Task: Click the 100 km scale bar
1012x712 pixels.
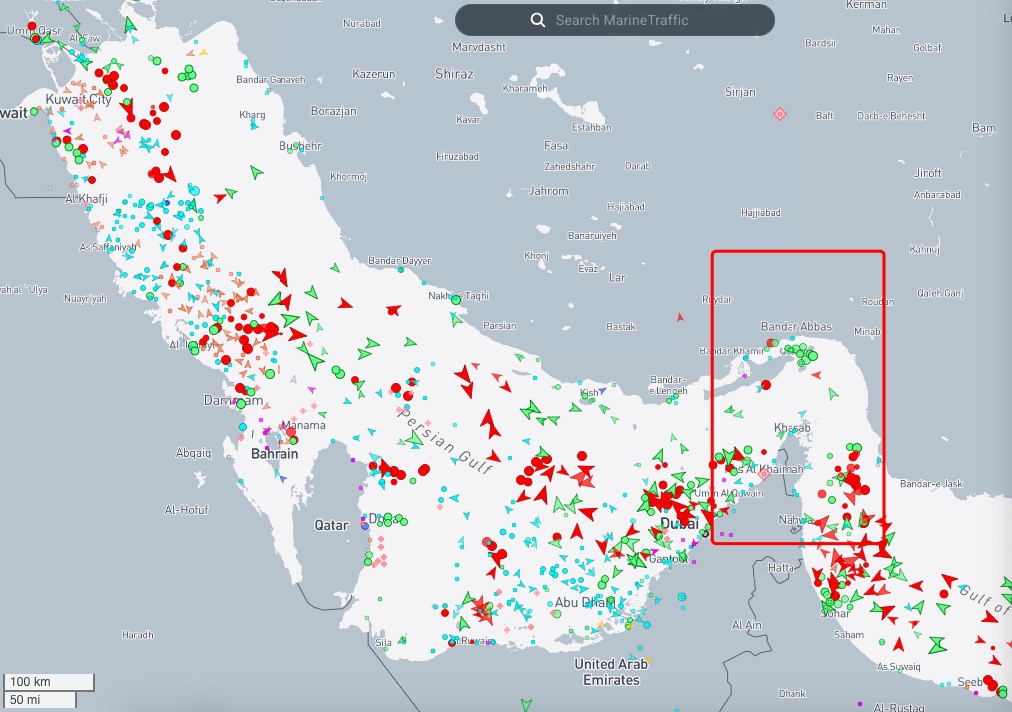Action: pos(48,681)
